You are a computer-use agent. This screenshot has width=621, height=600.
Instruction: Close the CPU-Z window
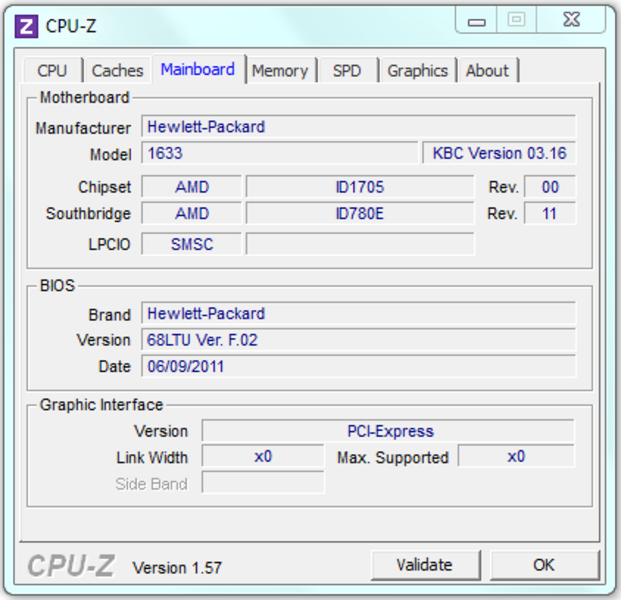pos(571,21)
